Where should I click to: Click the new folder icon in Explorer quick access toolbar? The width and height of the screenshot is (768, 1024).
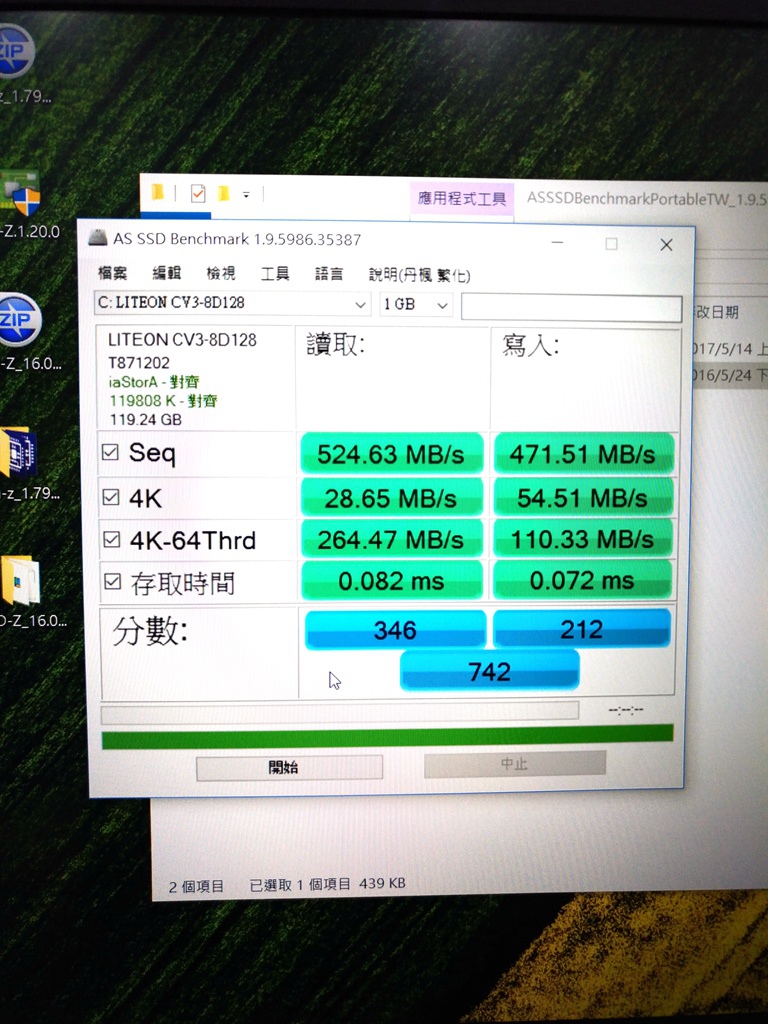(x=223, y=193)
